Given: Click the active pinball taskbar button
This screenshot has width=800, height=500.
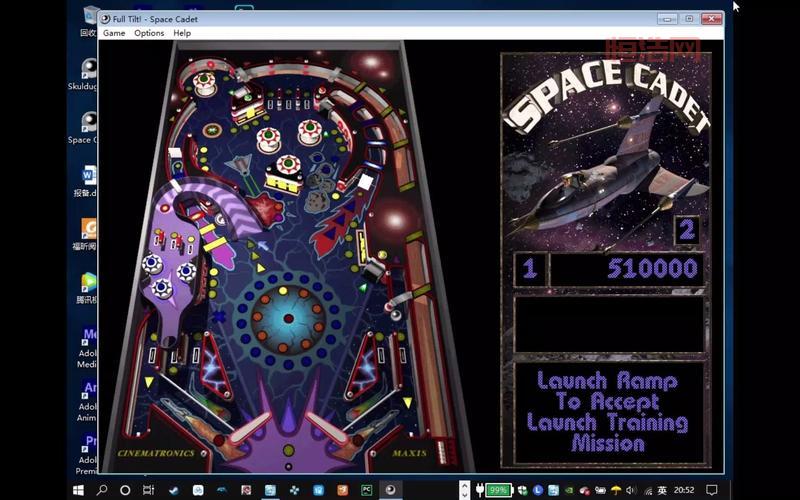Looking at the screenshot, I should click(x=390, y=490).
